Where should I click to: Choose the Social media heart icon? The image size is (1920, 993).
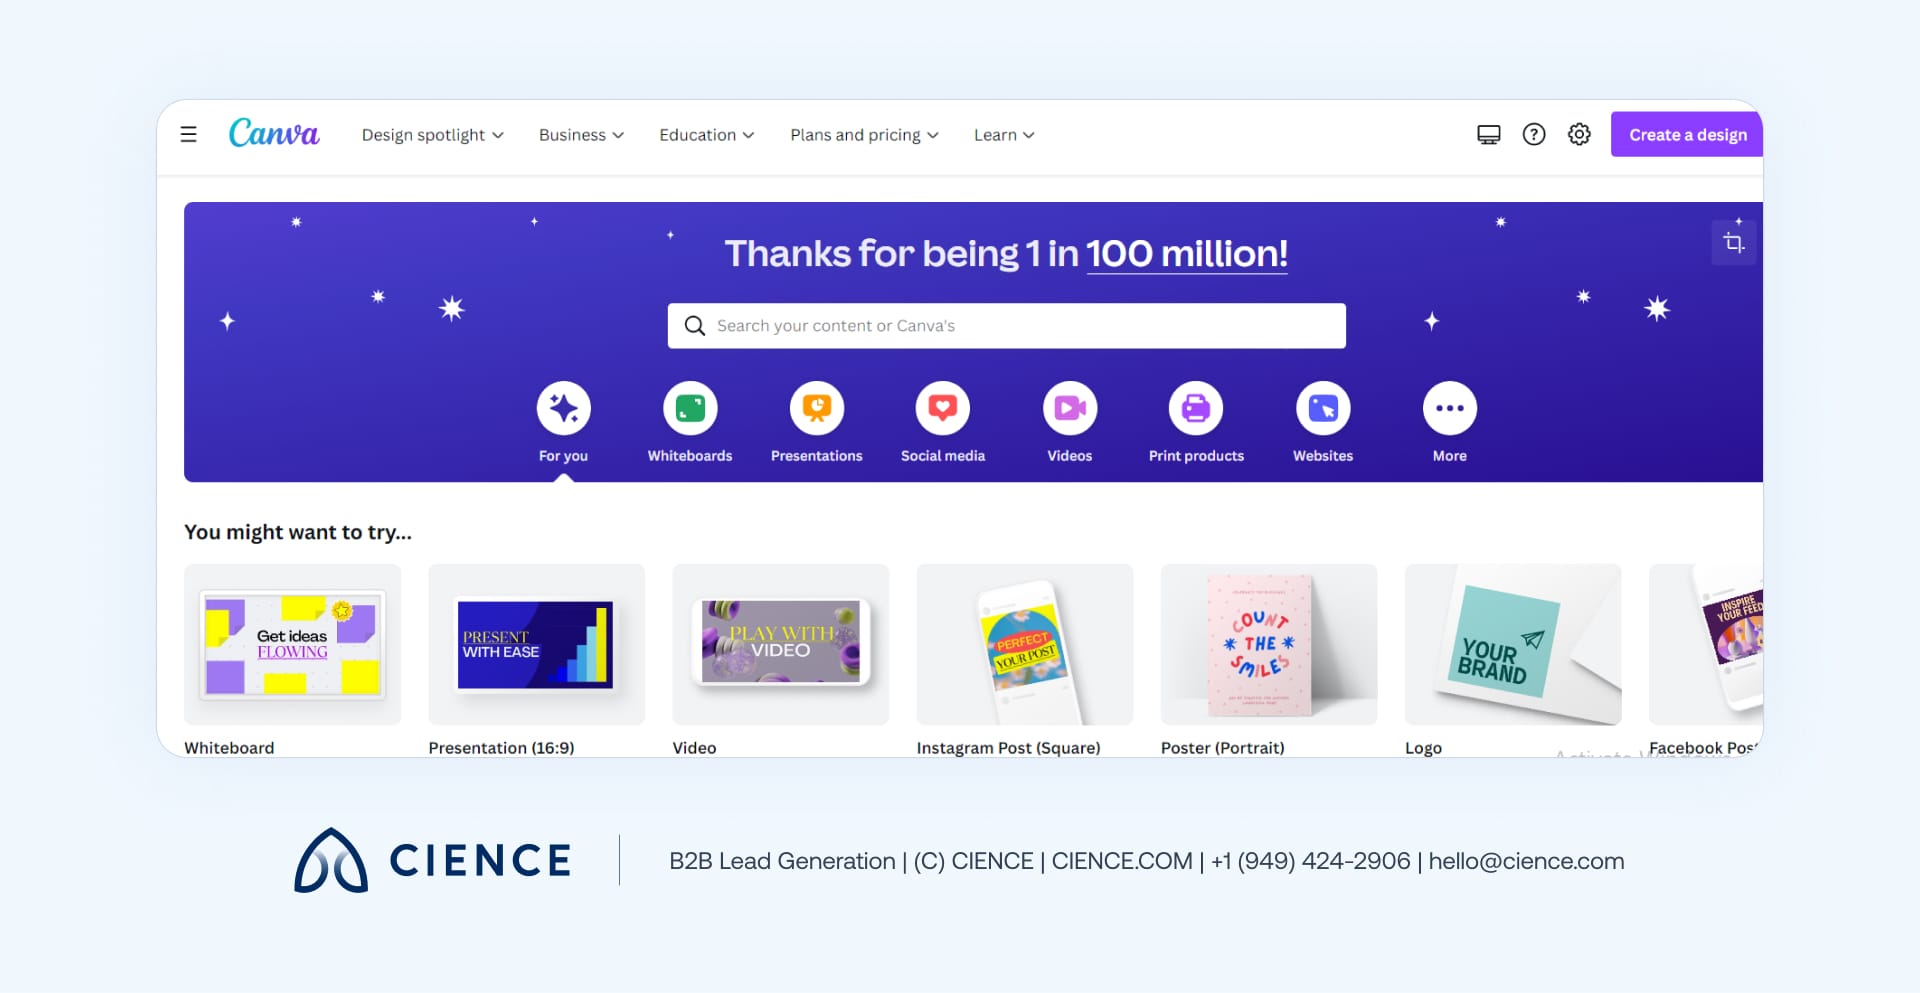pyautogui.click(x=942, y=408)
